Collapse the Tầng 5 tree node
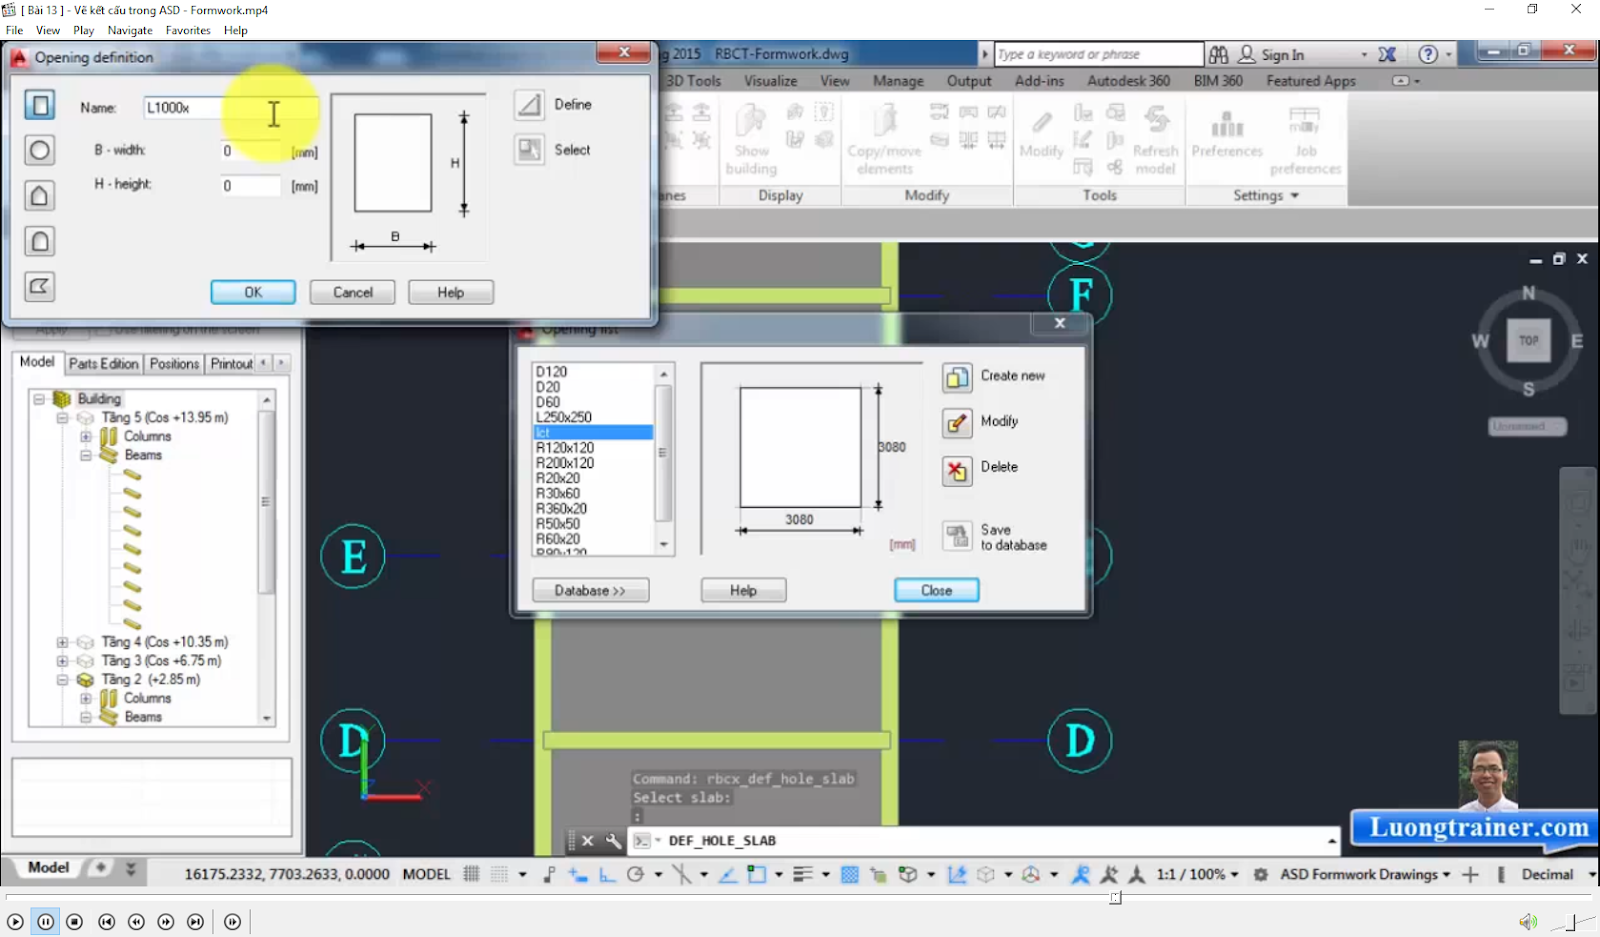The image size is (1600, 937). (62, 418)
